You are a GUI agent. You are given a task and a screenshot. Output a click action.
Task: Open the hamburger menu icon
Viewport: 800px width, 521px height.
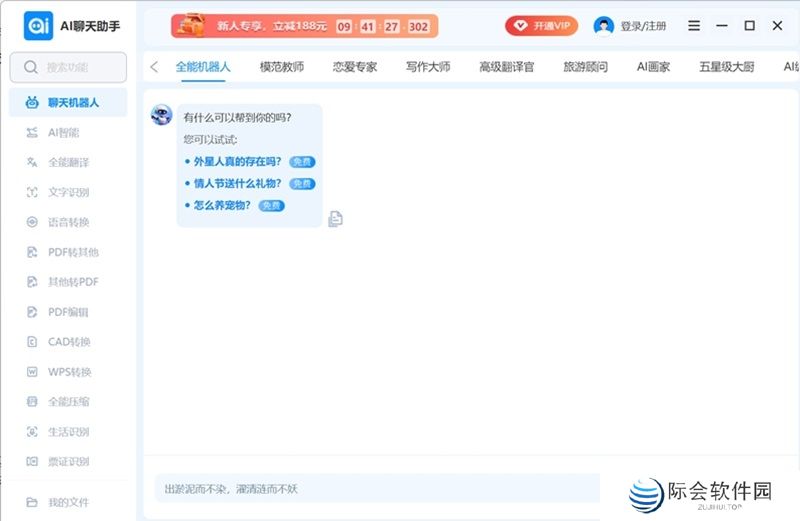click(694, 26)
